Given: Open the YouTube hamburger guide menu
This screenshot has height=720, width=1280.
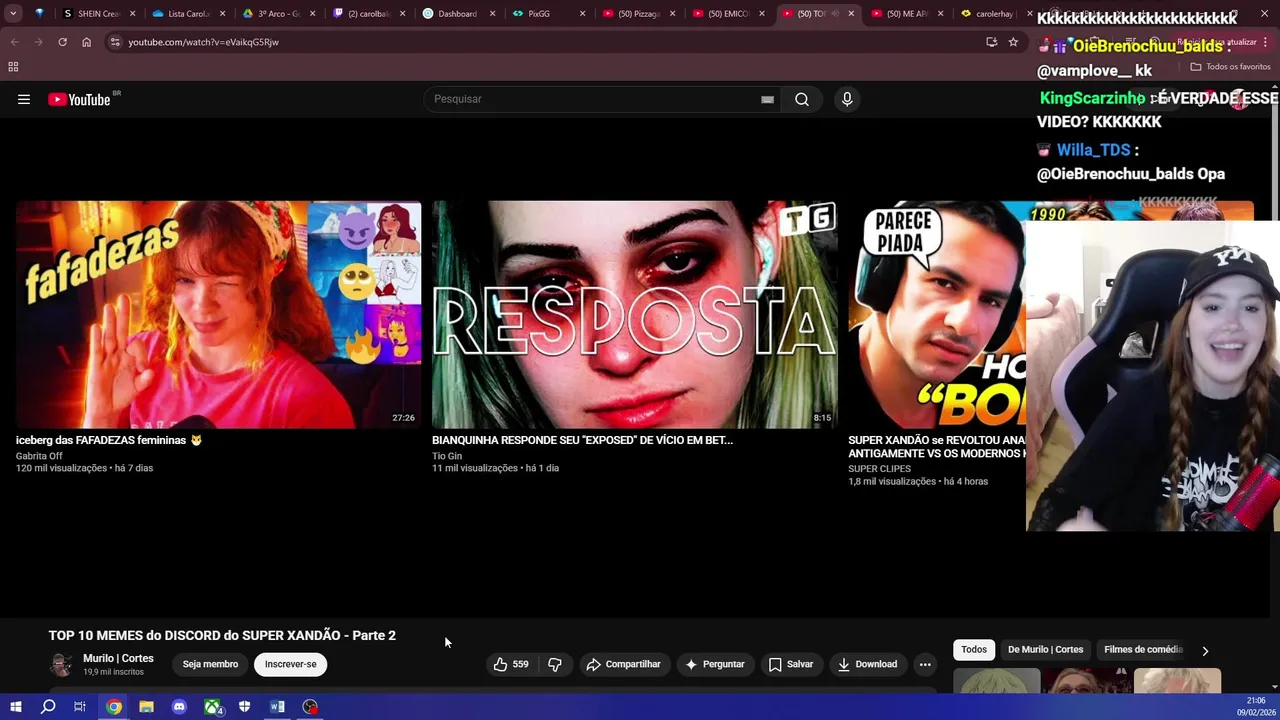Looking at the screenshot, I should coord(24,99).
